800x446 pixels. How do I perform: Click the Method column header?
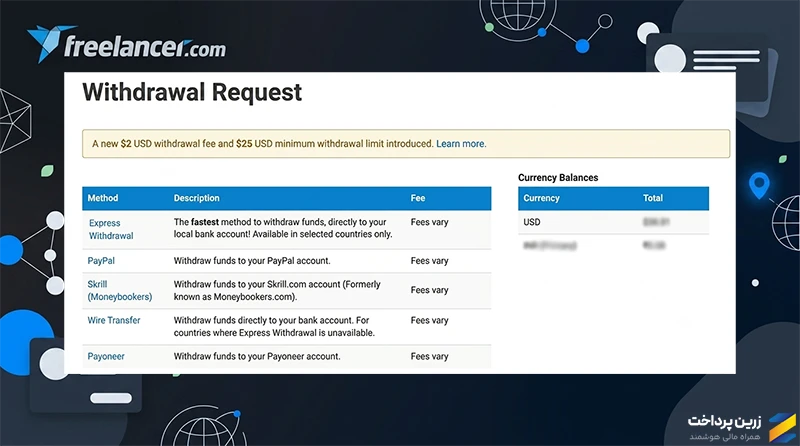tap(103, 198)
